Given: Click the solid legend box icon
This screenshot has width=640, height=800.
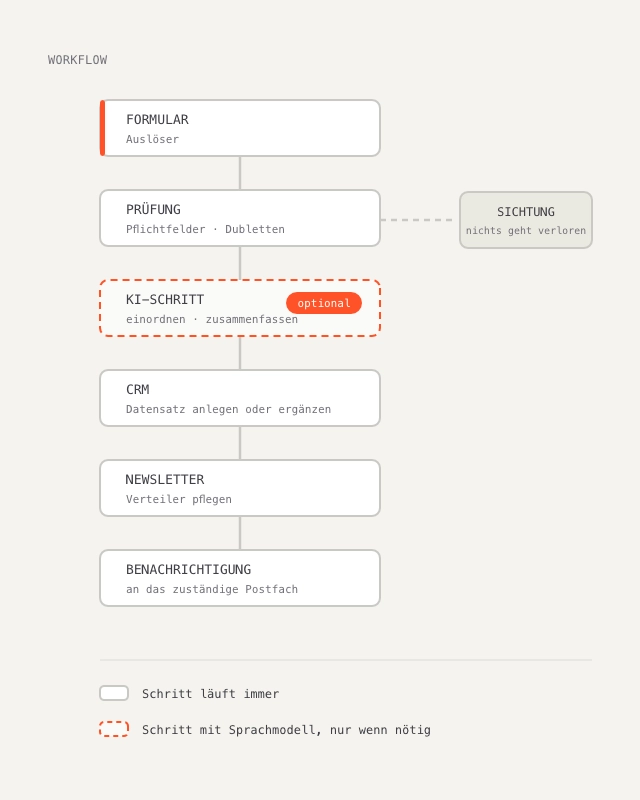Looking at the screenshot, I should pyautogui.click(x=114, y=693).
